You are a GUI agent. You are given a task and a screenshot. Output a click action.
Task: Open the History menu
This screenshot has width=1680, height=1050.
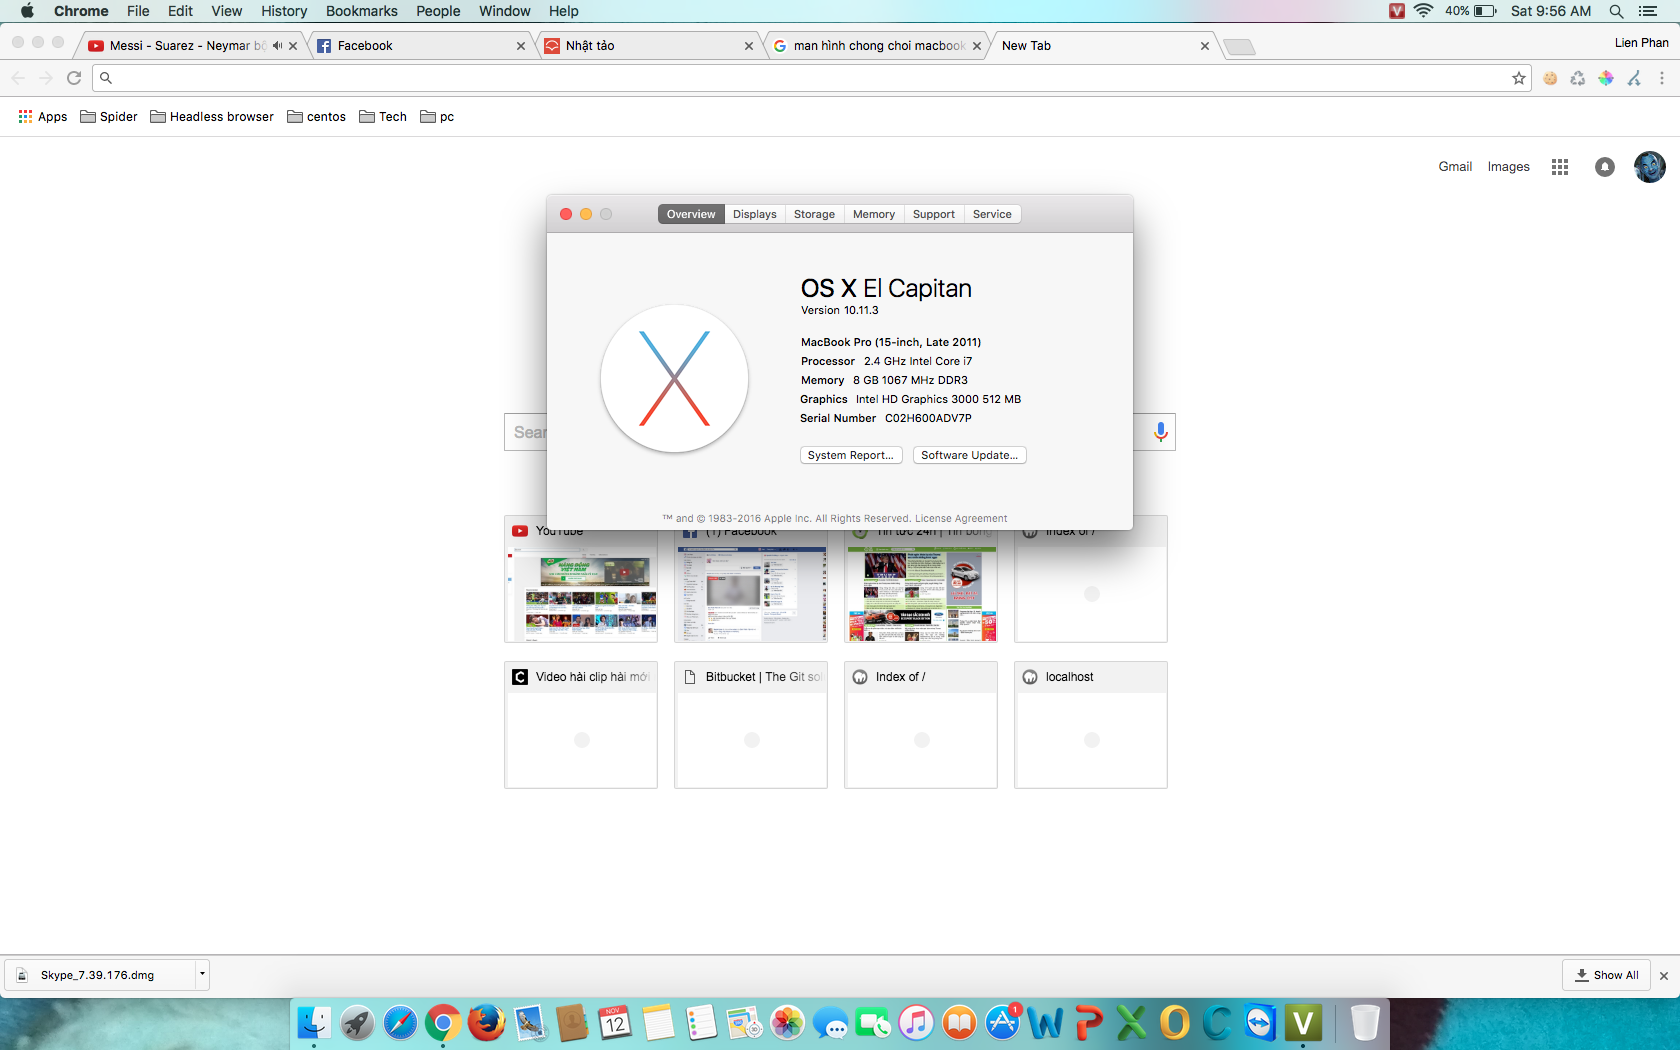click(284, 11)
